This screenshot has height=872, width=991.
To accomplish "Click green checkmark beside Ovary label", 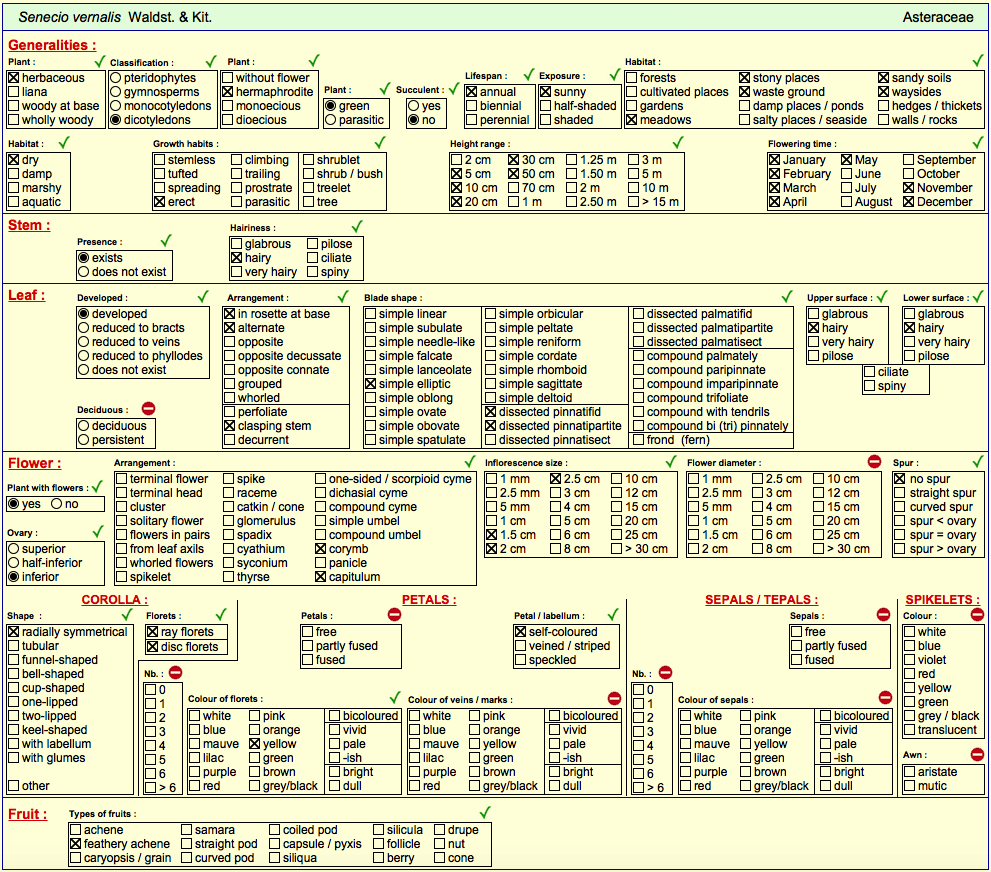I will (x=98, y=531).
